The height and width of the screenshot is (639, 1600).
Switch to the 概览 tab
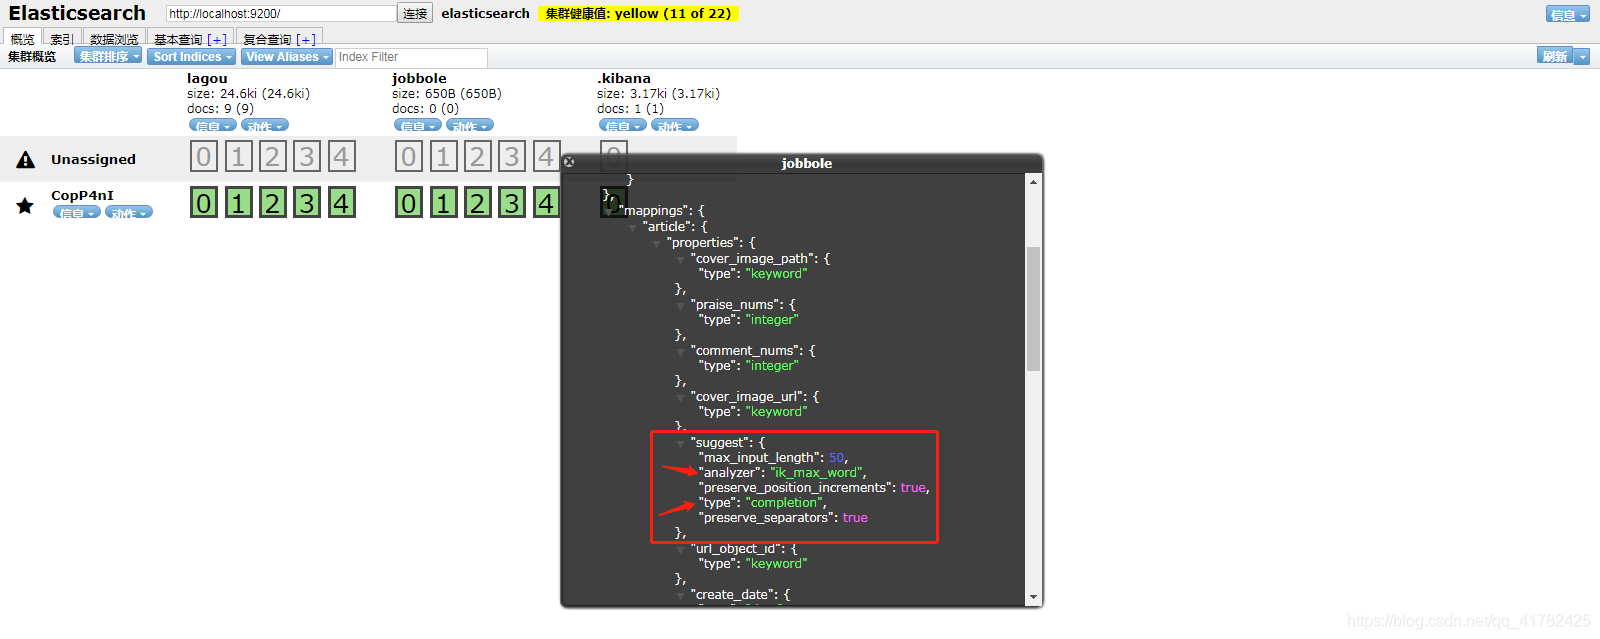(x=22, y=39)
